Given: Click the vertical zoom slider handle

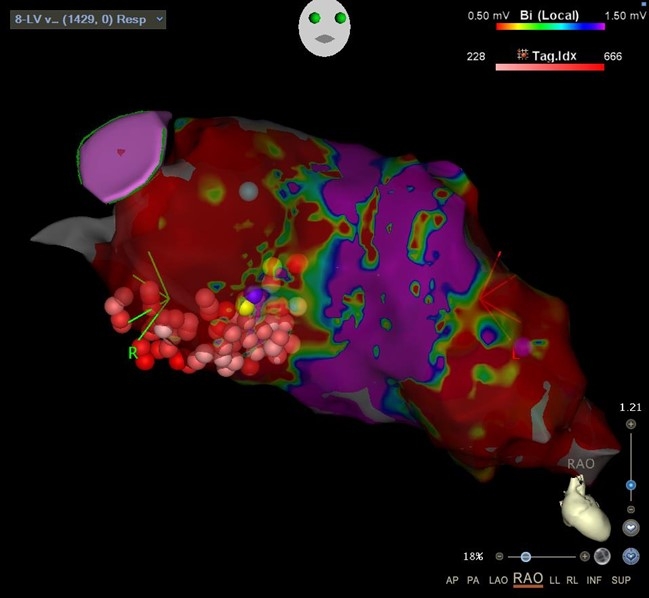Looking at the screenshot, I should [630, 485].
